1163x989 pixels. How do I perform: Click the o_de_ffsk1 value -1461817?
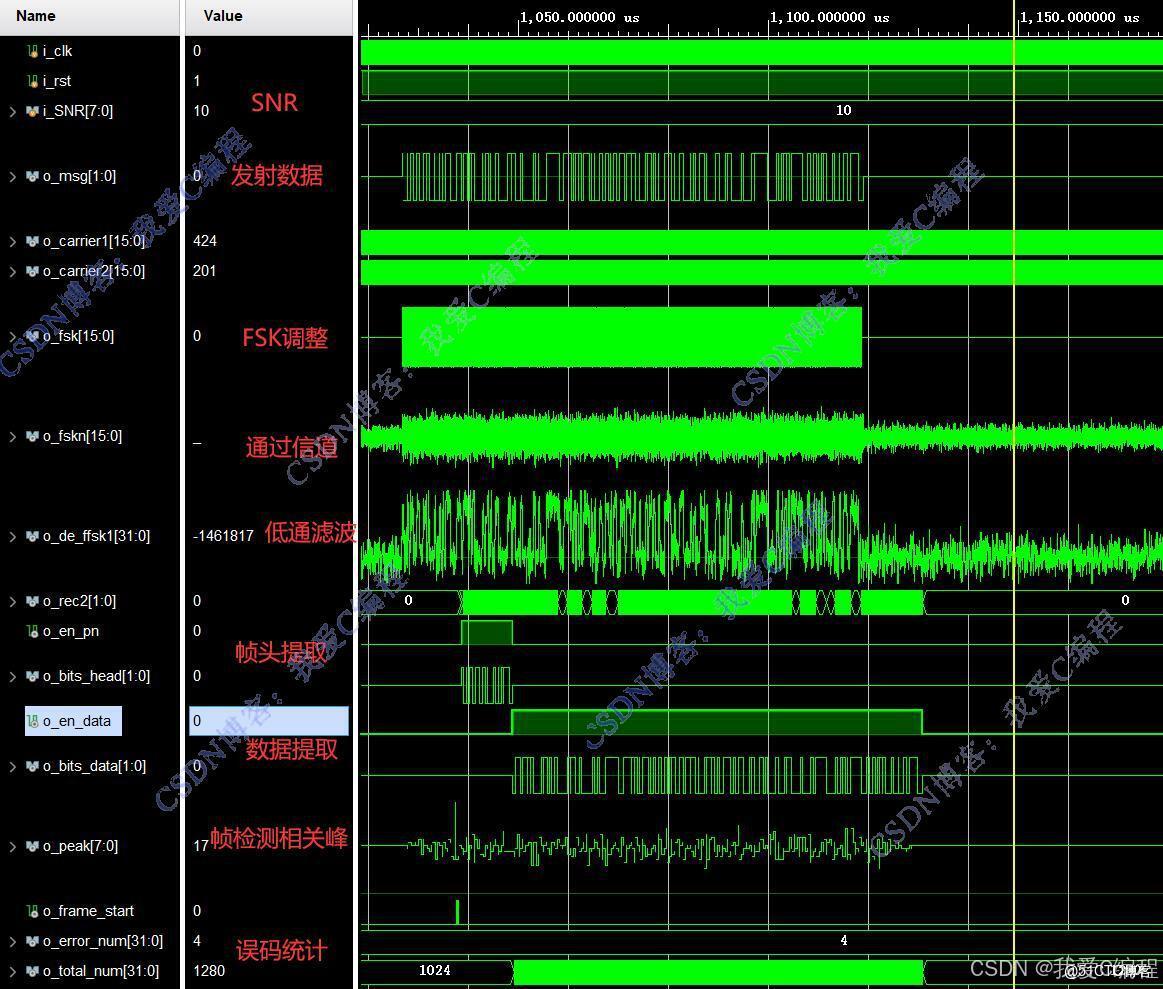pyautogui.click(x=223, y=536)
